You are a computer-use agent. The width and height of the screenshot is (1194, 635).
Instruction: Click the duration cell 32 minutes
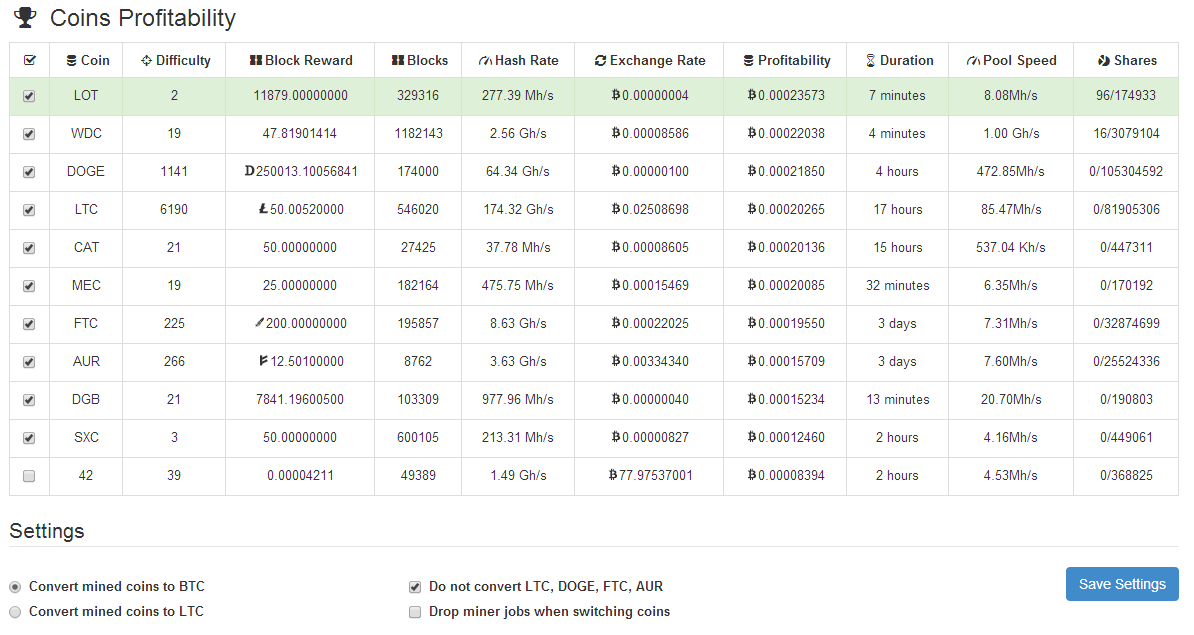898,286
